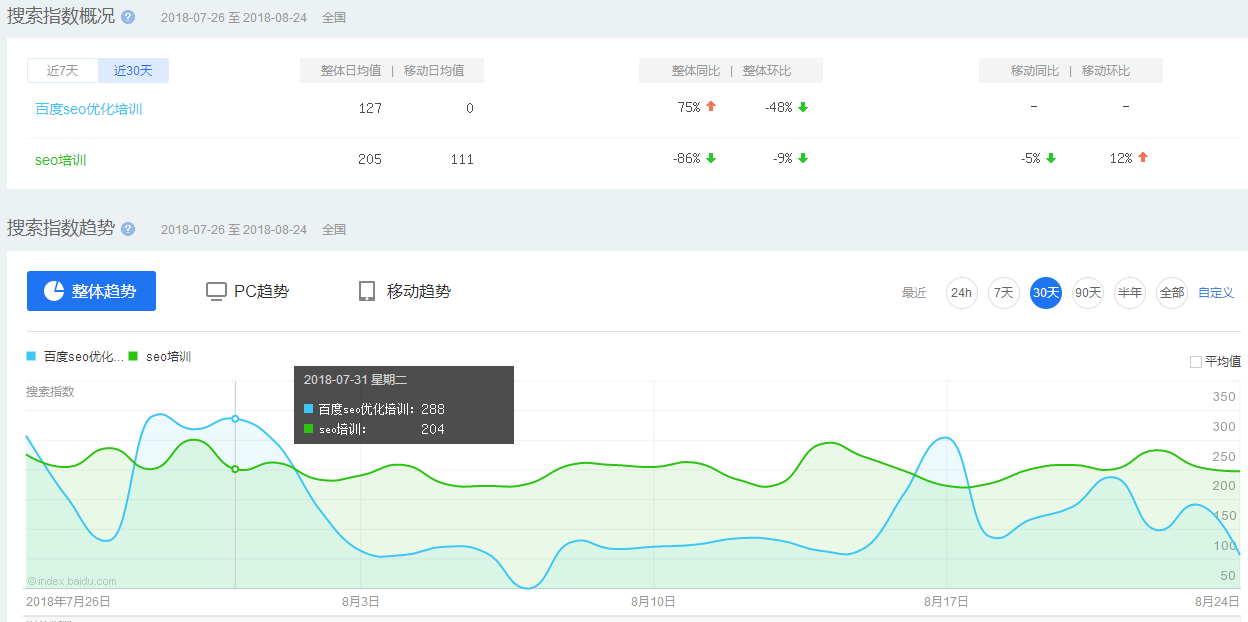Image resolution: width=1248 pixels, height=622 pixels.
Task: Toggle blue legend swatch 百度seo优化...
Action: 31,356
